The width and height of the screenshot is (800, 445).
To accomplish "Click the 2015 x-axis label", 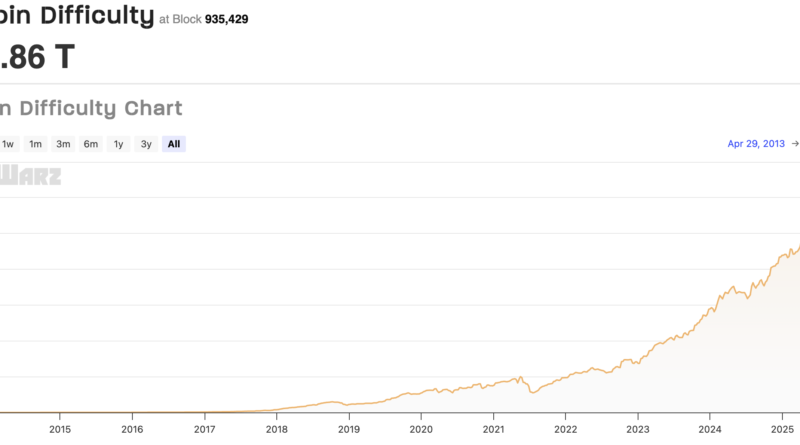I will coord(59,430).
